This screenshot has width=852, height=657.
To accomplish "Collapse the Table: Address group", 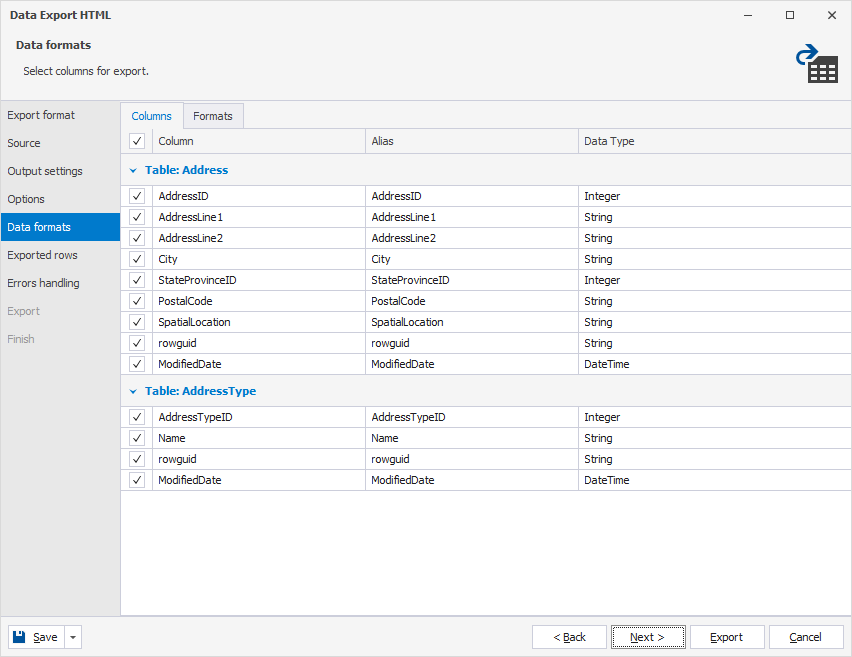I will 133,171.
